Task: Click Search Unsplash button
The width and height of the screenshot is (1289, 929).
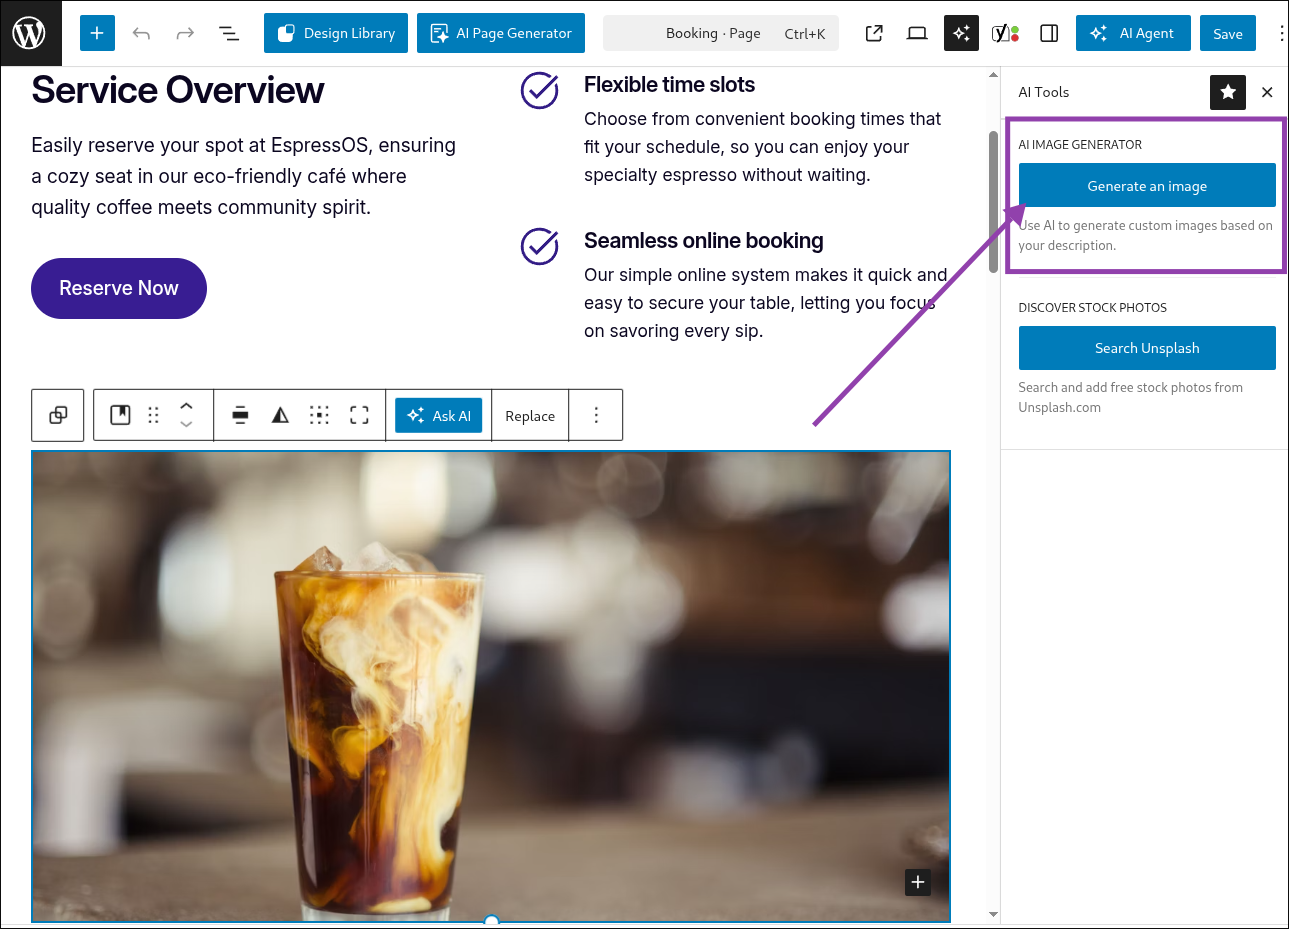Action: coord(1147,348)
